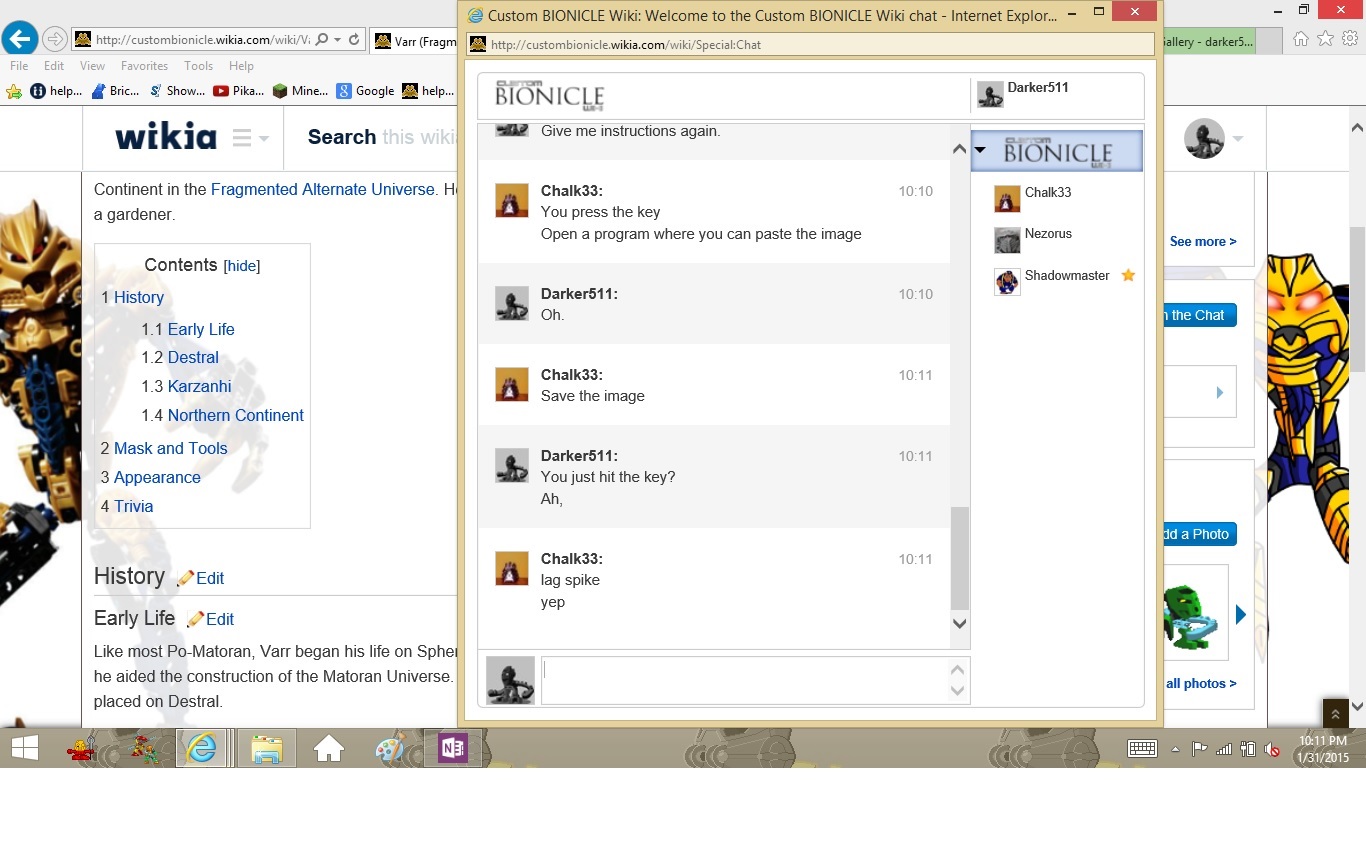The height and width of the screenshot is (864, 1366).
Task: Open the Windows Start button
Action: 25,748
